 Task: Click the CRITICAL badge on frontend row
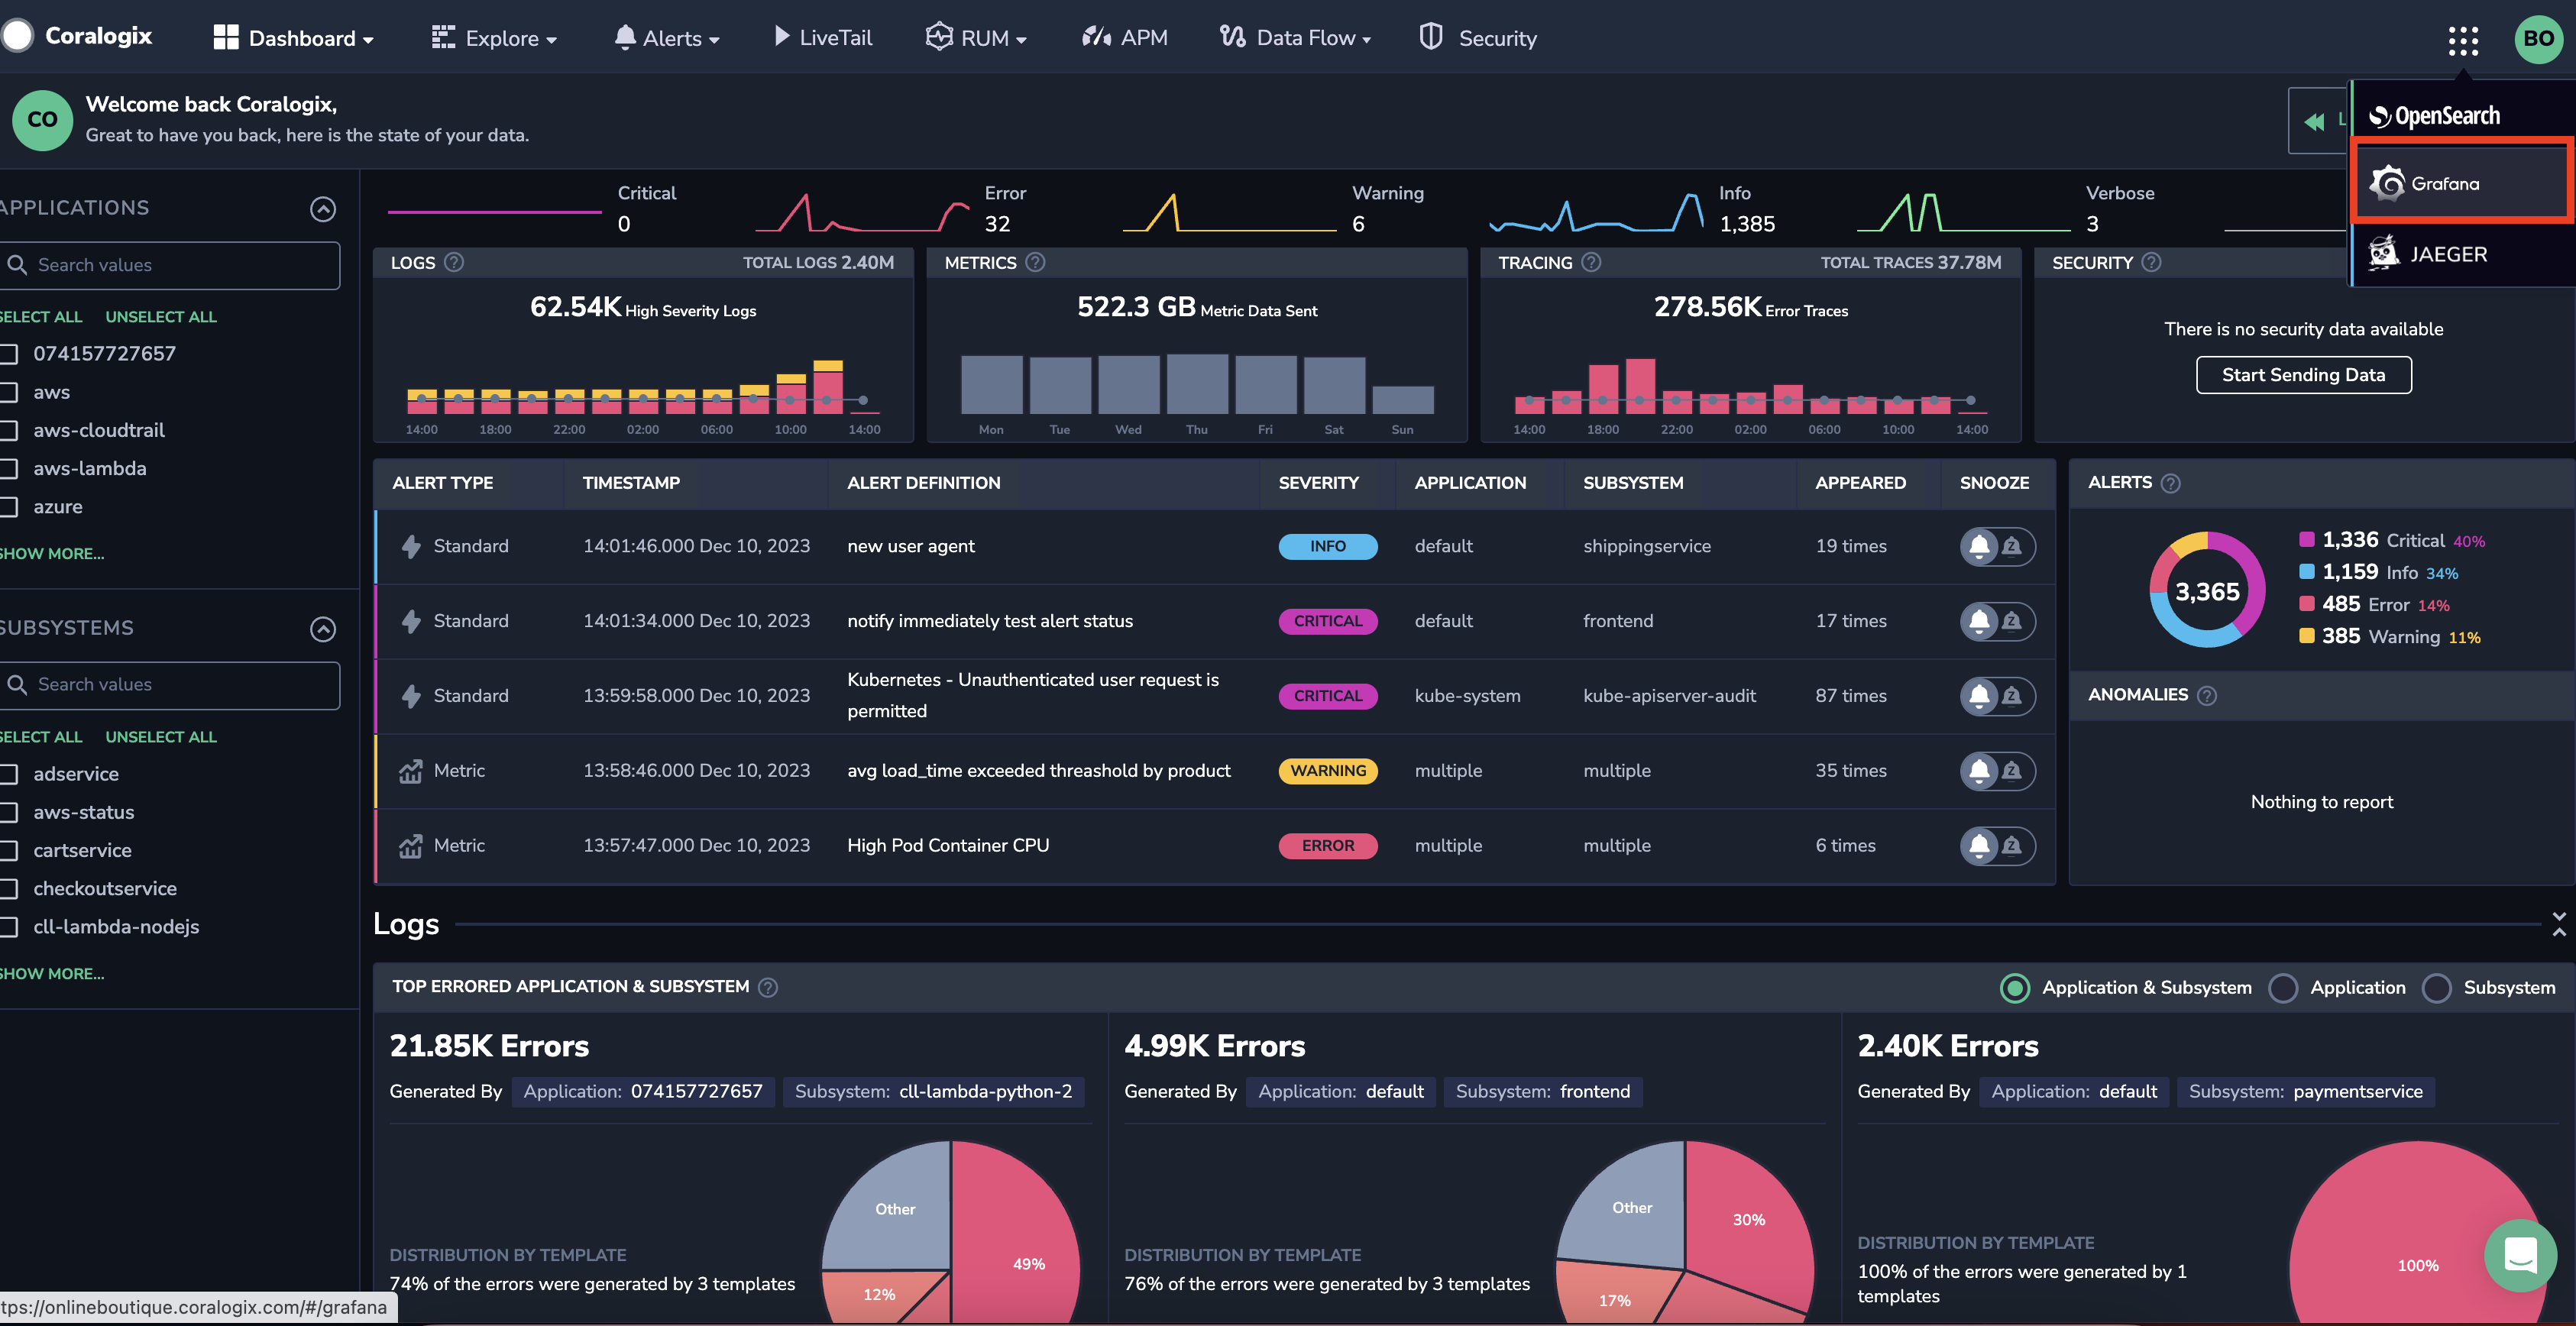pos(1328,621)
